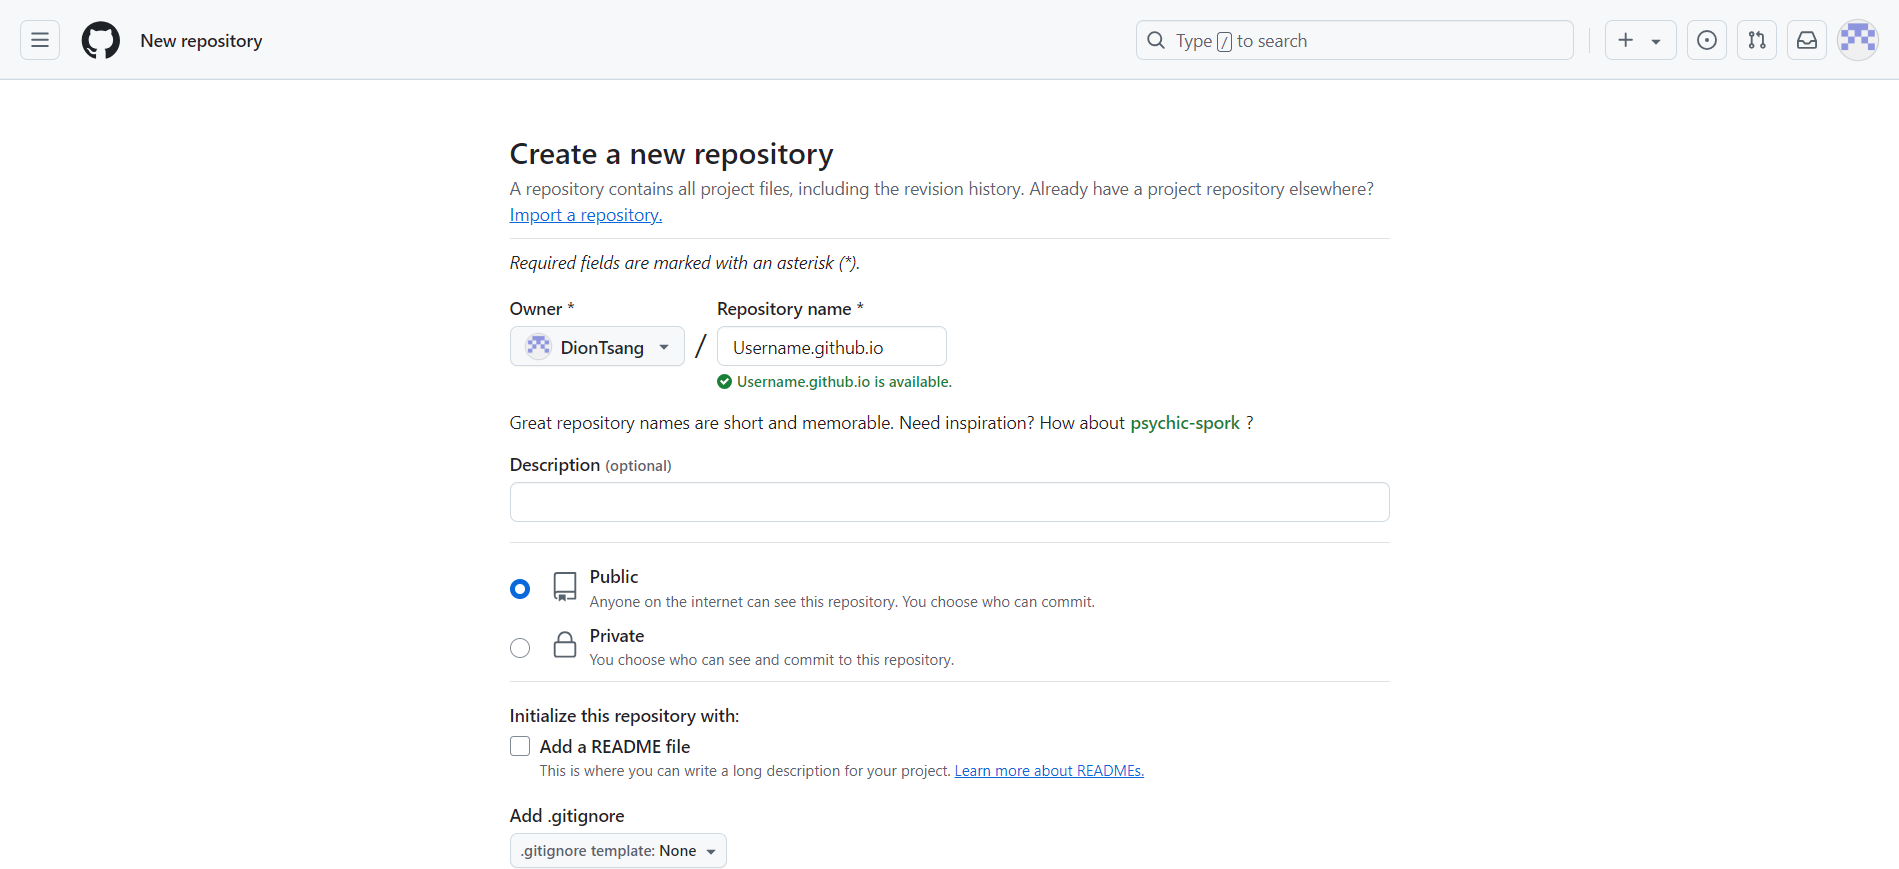This screenshot has height=869, width=1899.
Task: Click the Private option label
Action: [617, 636]
